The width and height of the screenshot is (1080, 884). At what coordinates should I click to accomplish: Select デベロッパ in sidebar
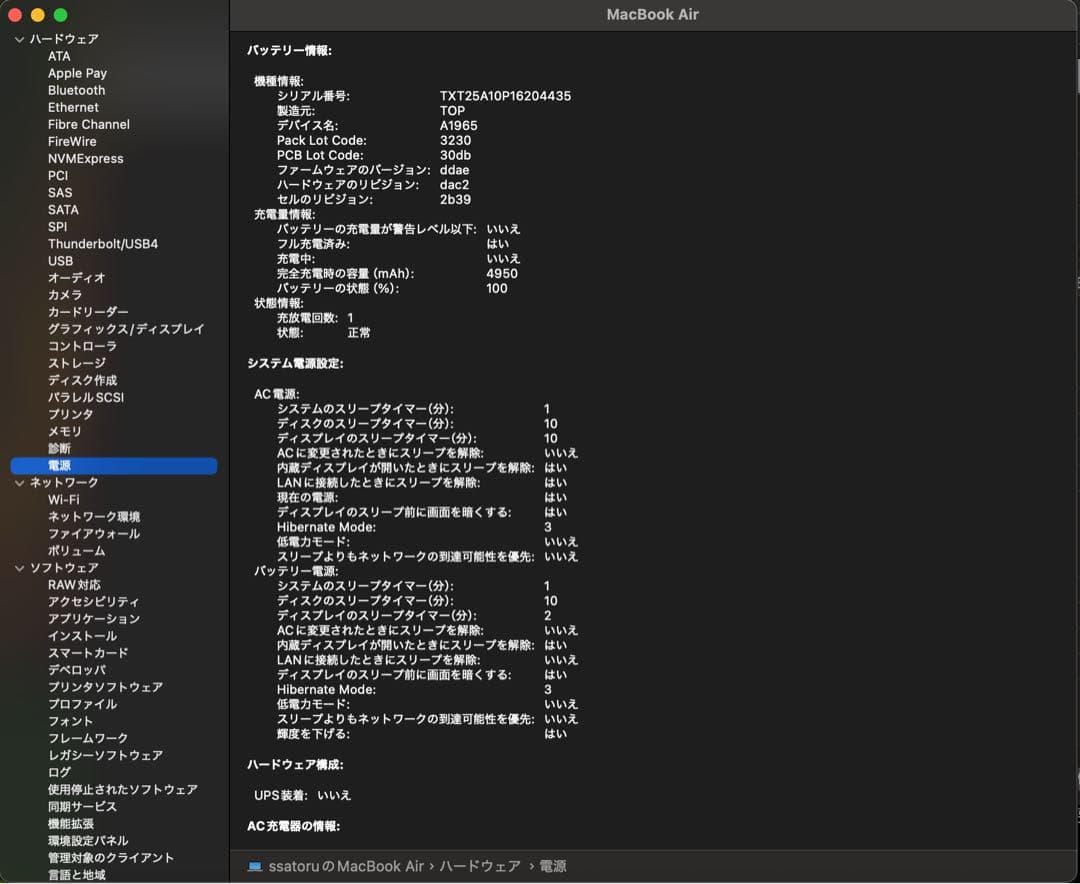click(x=76, y=670)
